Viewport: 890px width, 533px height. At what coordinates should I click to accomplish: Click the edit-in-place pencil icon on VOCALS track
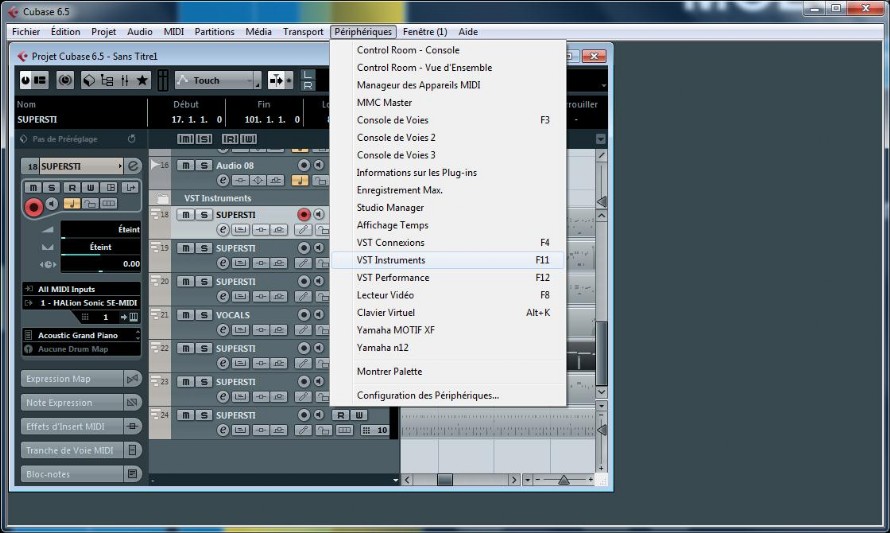click(304, 330)
